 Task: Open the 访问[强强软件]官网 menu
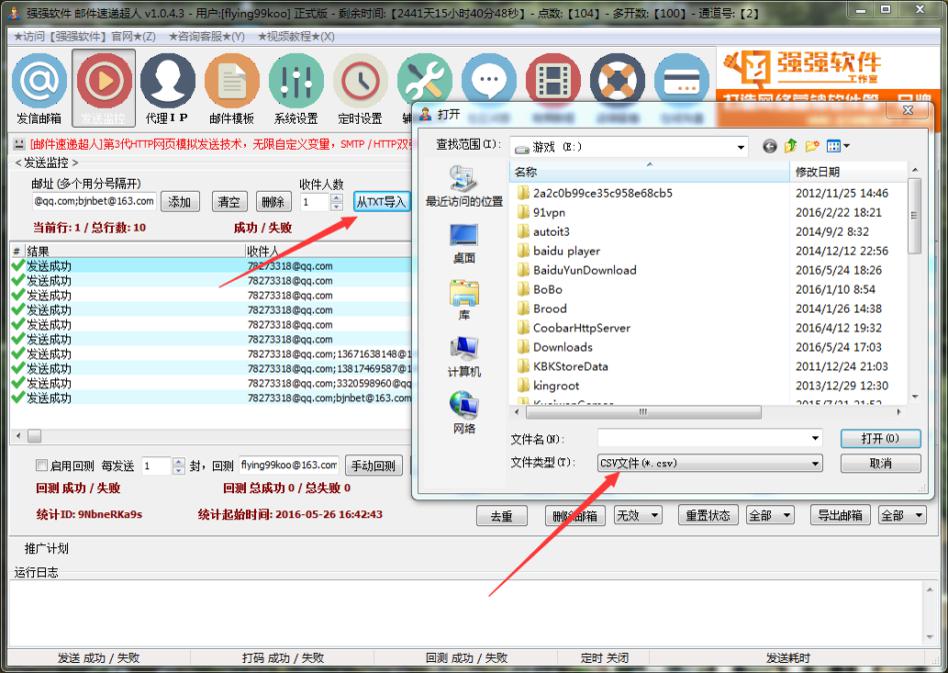[85, 36]
